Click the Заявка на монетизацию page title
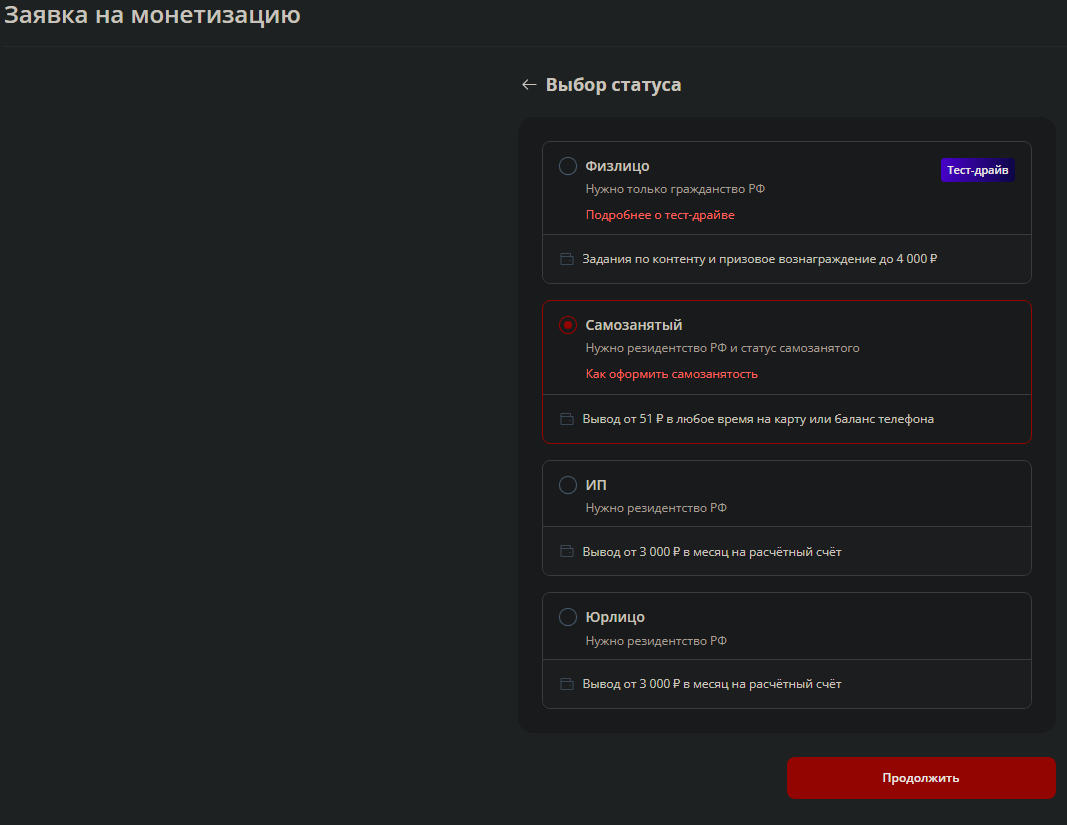The image size is (1067, 825). click(x=152, y=16)
